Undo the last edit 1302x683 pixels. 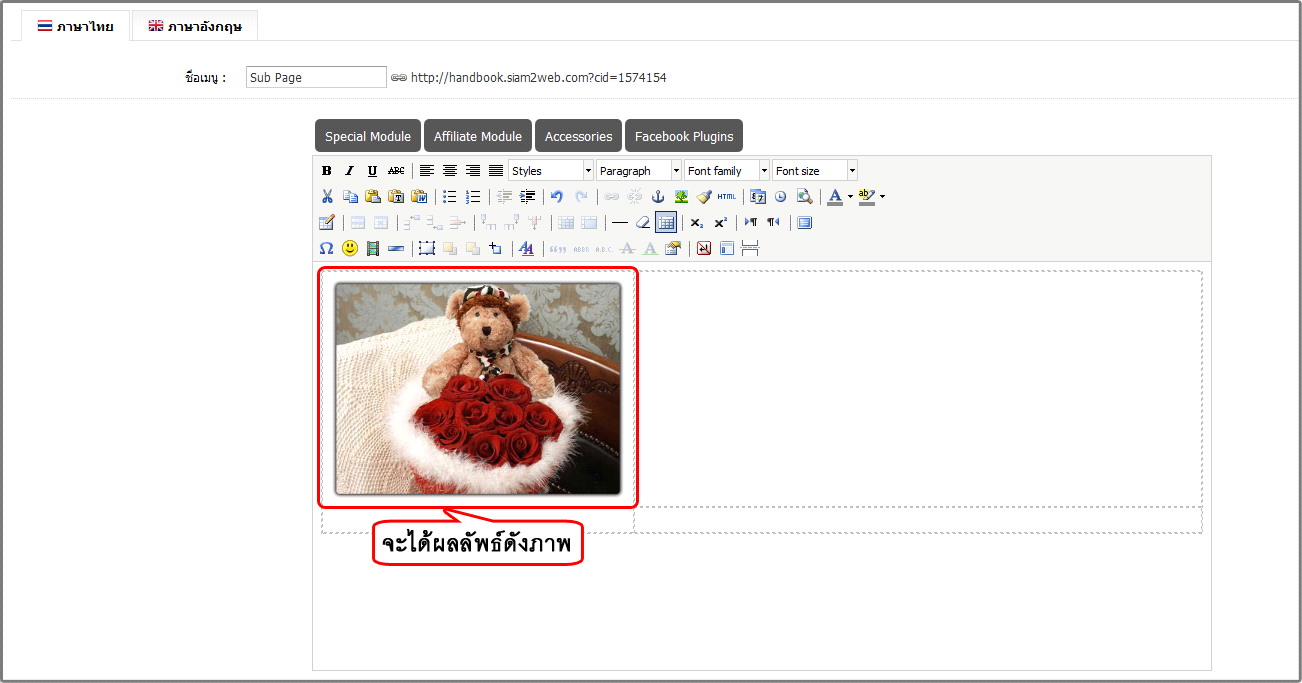557,197
